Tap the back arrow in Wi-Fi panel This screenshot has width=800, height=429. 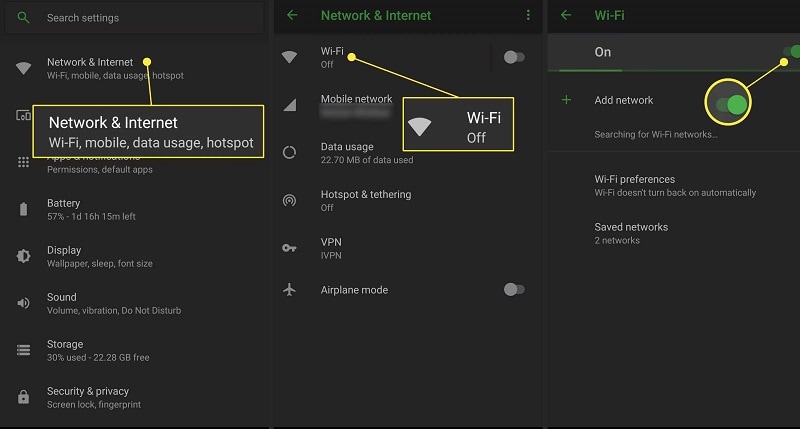567,15
